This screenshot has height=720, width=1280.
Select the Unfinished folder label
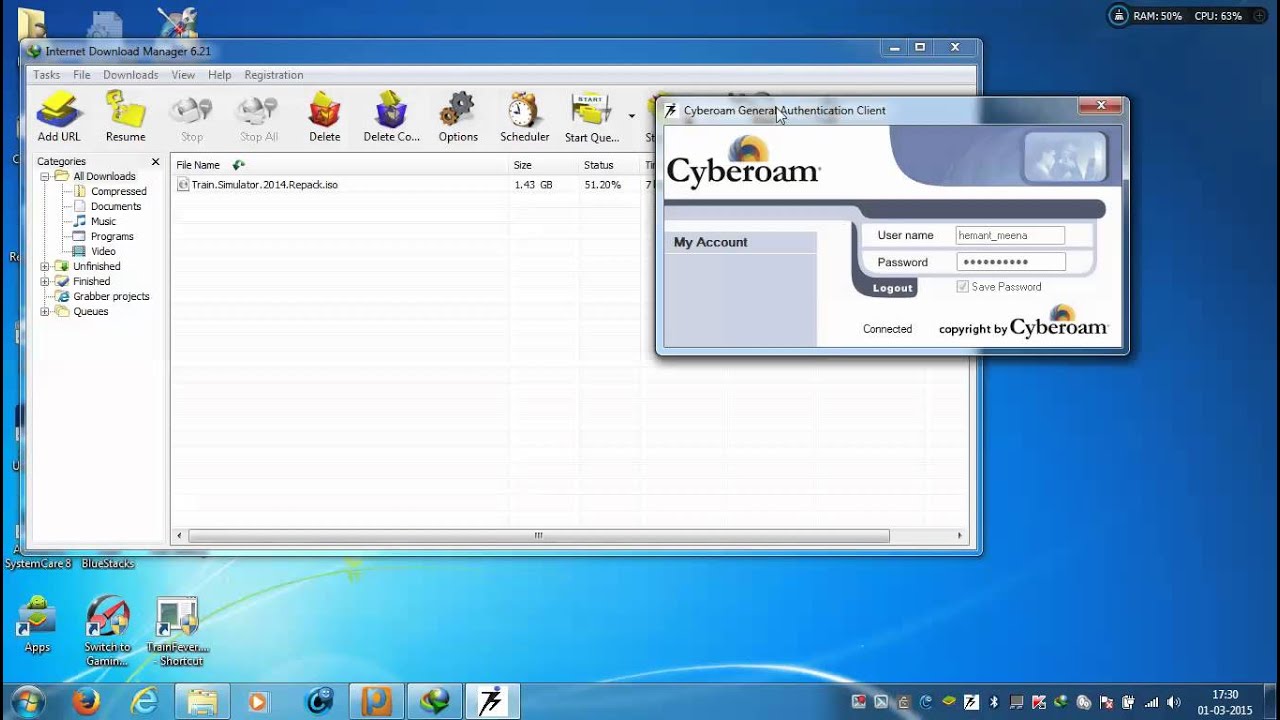96,266
